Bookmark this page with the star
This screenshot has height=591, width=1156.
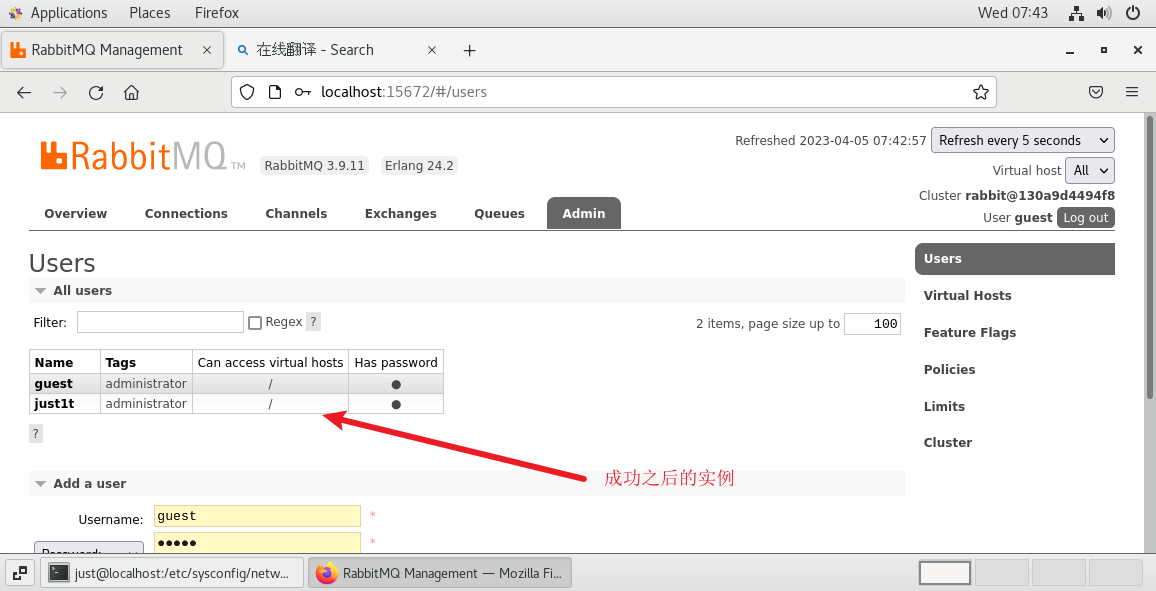[x=981, y=92]
